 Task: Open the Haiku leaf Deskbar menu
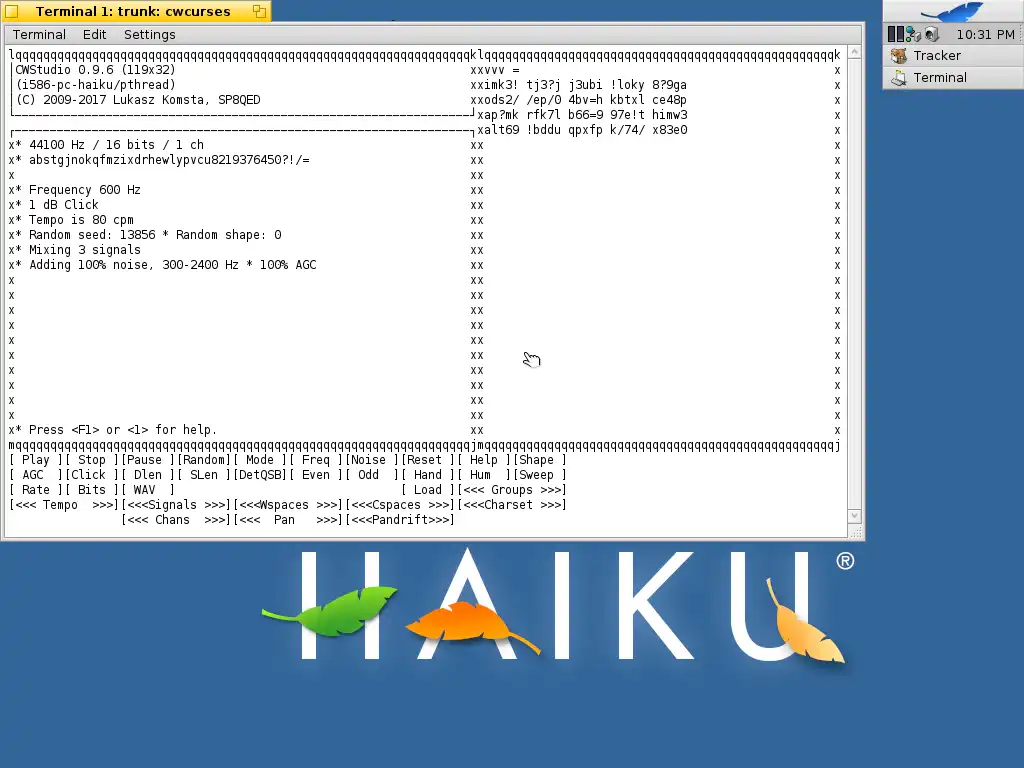point(952,12)
